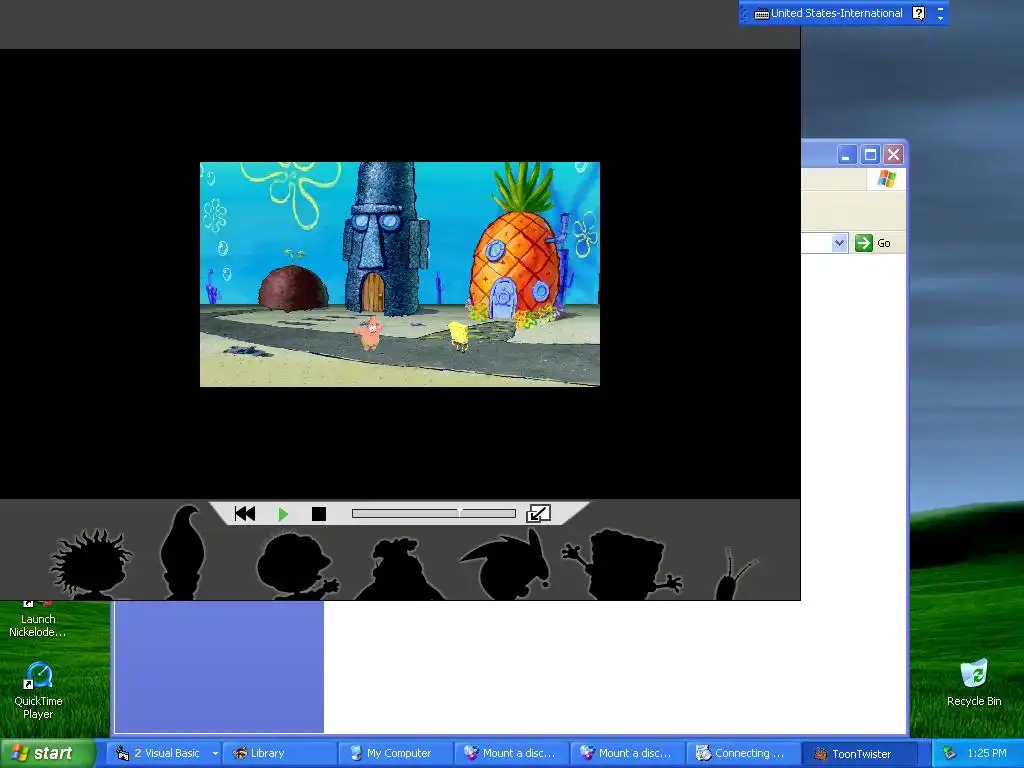Click the Go button in the background window
Image resolution: width=1024 pixels, height=768 pixels.
873,243
